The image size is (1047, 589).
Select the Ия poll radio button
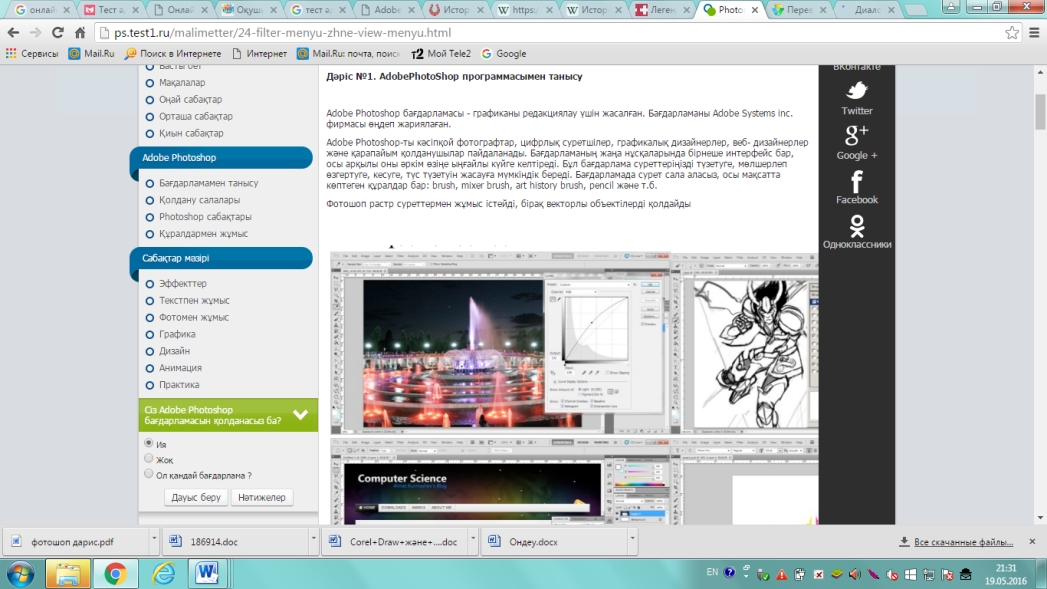(149, 443)
